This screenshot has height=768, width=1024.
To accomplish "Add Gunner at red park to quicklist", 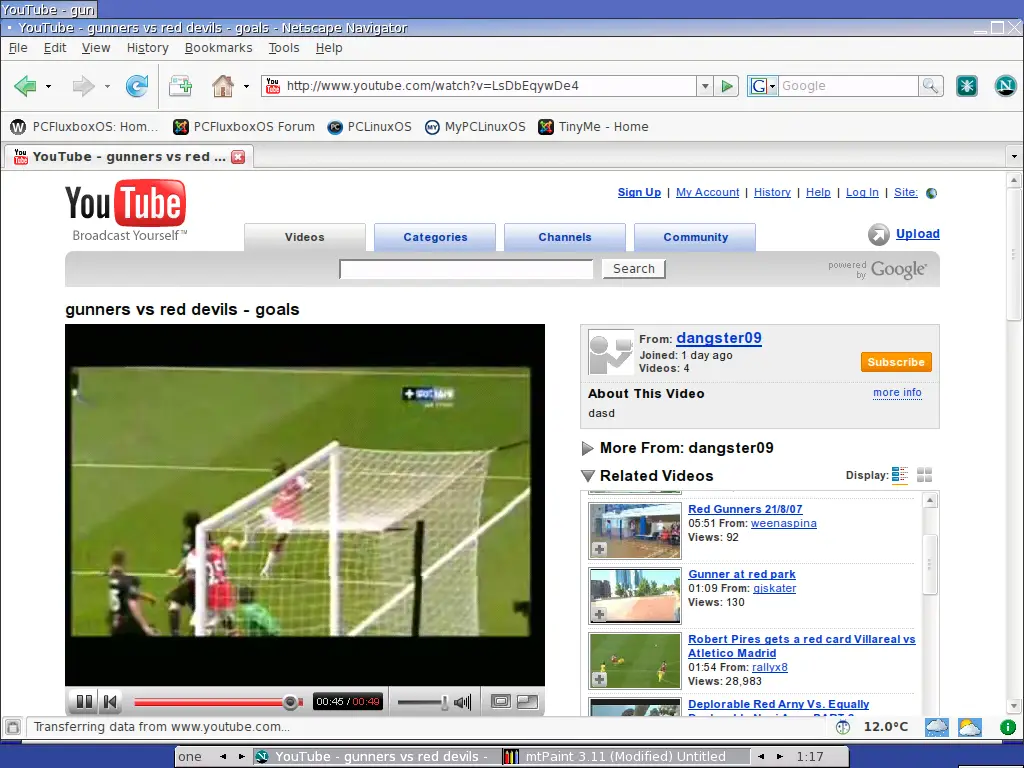I will pos(599,614).
